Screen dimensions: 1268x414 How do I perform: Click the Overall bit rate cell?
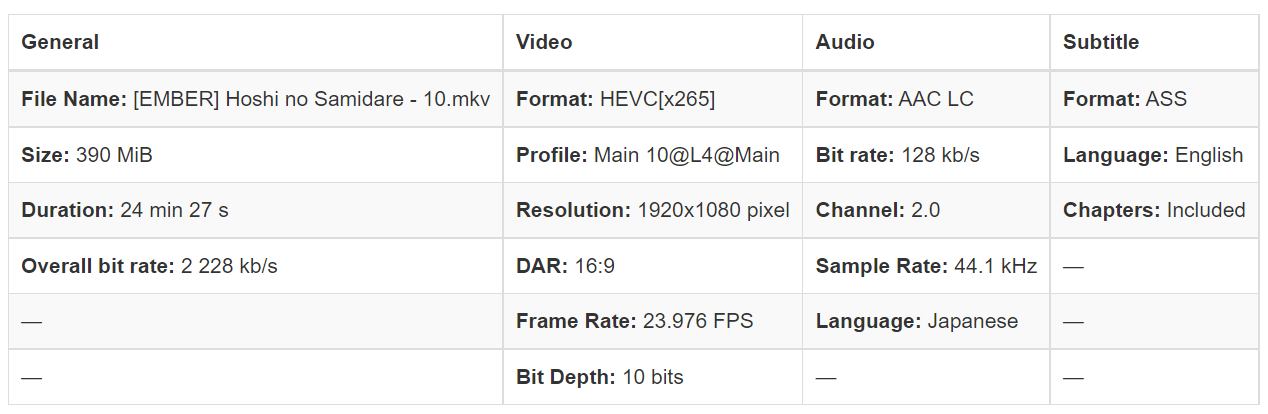click(149, 266)
